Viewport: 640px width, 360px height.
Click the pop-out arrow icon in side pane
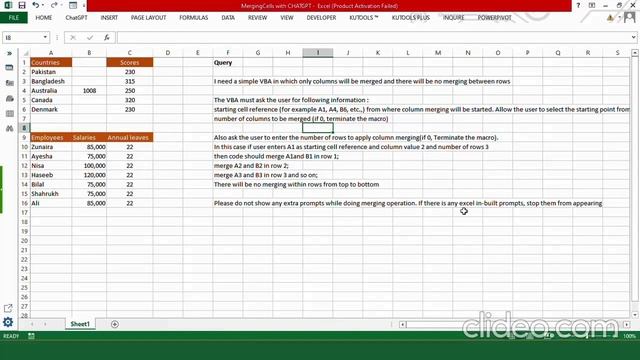pyautogui.click(x=8, y=308)
